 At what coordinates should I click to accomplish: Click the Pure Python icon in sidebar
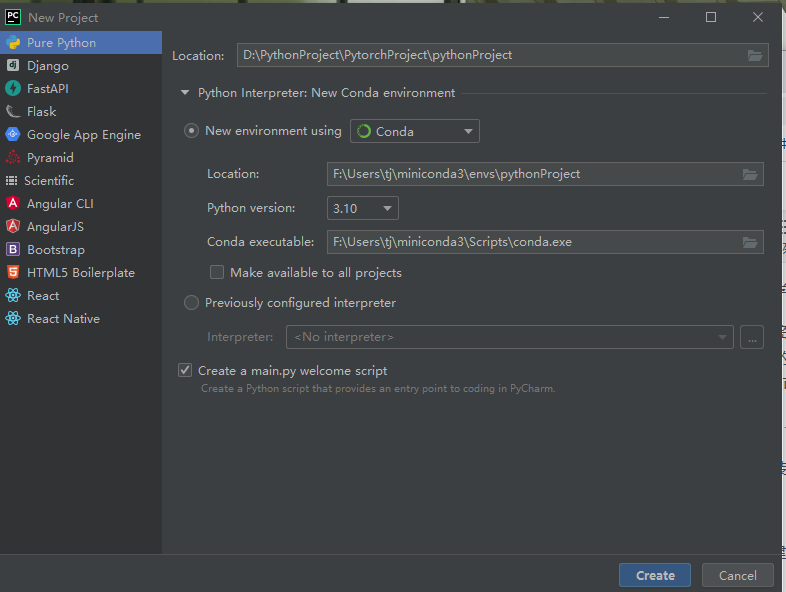click(13, 43)
